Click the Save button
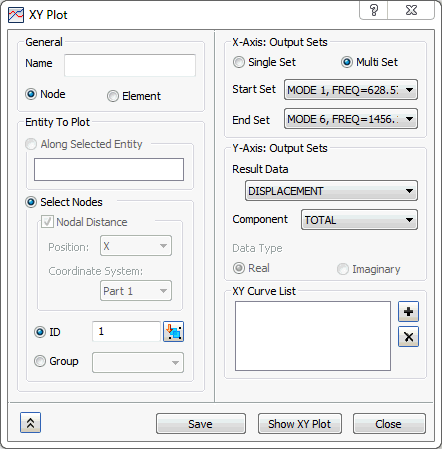The width and height of the screenshot is (442, 449). tap(201, 424)
